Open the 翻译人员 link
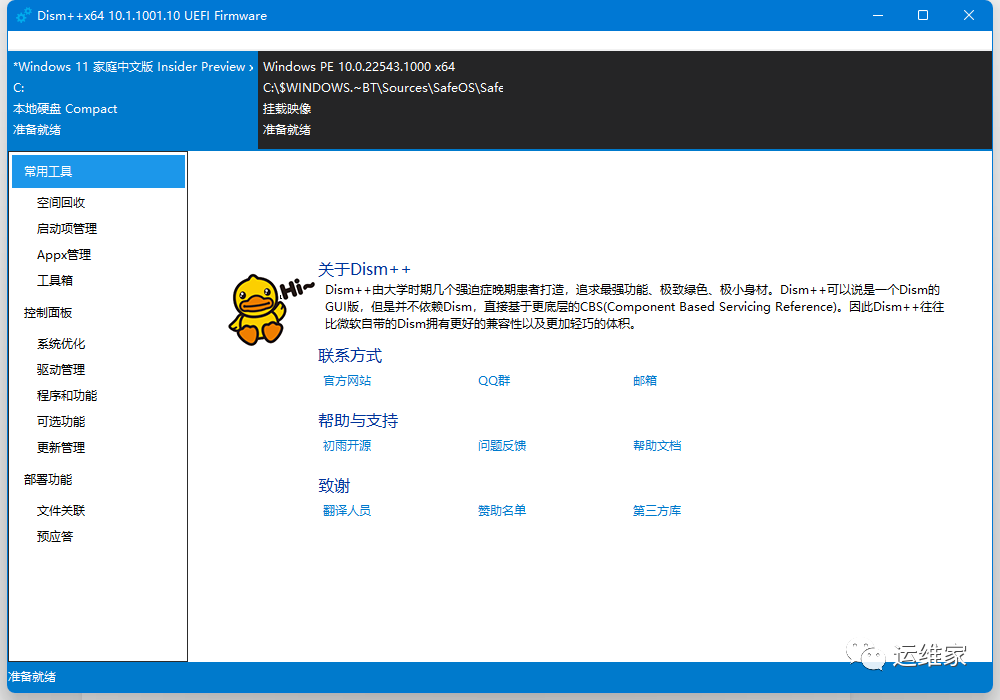 point(347,511)
